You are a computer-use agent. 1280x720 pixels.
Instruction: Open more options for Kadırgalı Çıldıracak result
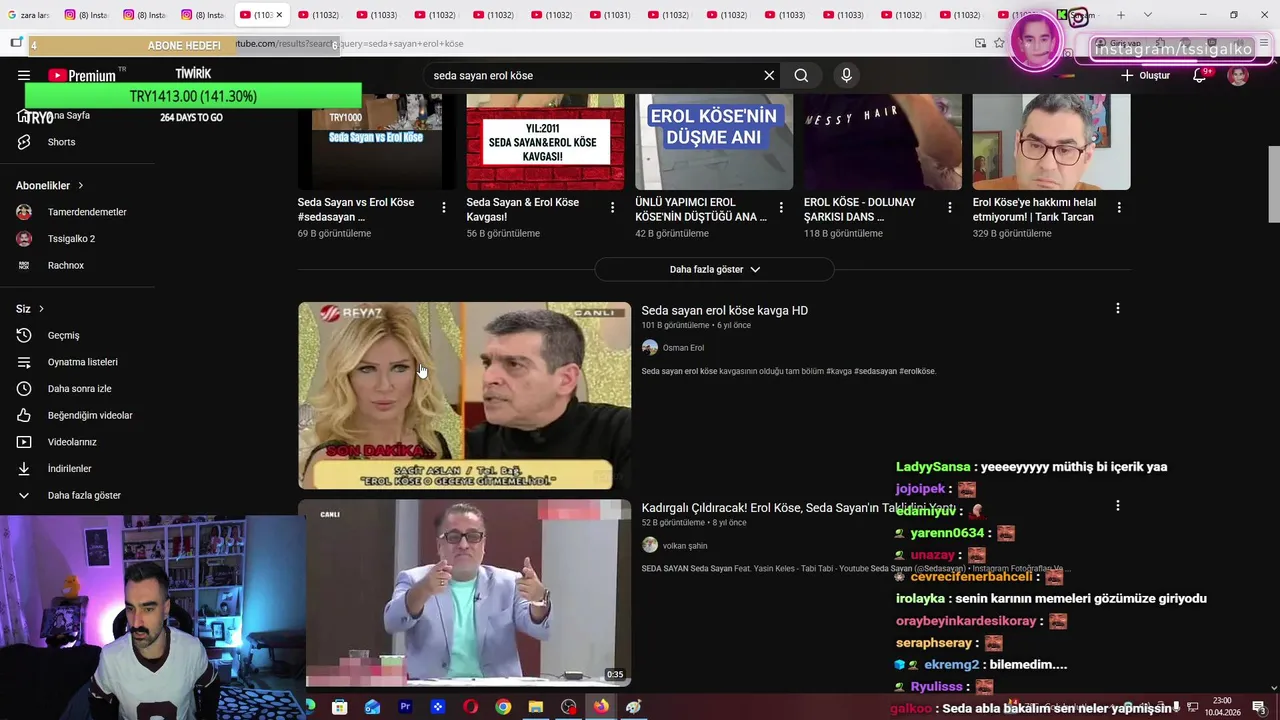coord(1118,506)
